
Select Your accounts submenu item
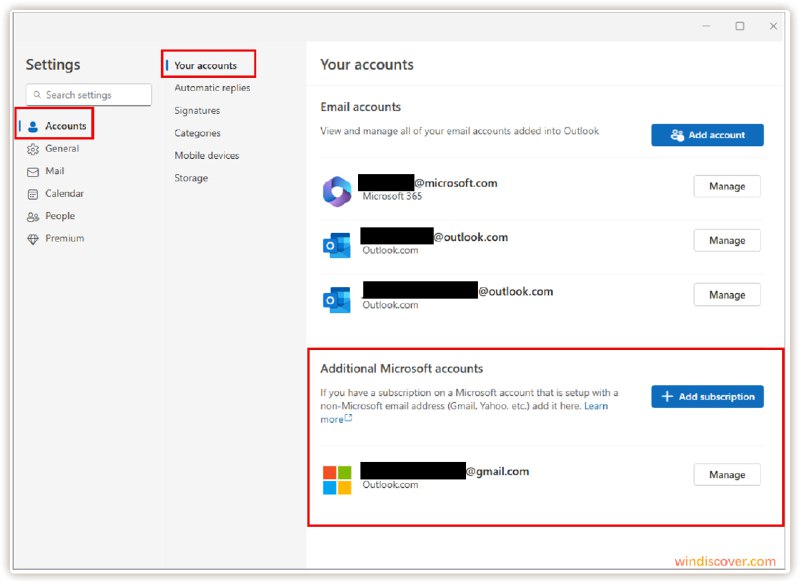click(206, 65)
